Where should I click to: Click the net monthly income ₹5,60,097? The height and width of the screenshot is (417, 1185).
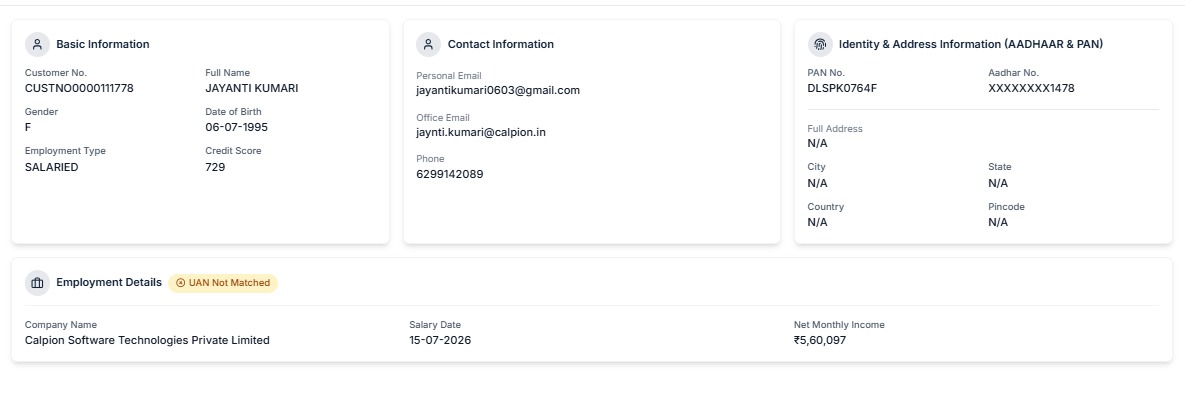(x=820, y=341)
